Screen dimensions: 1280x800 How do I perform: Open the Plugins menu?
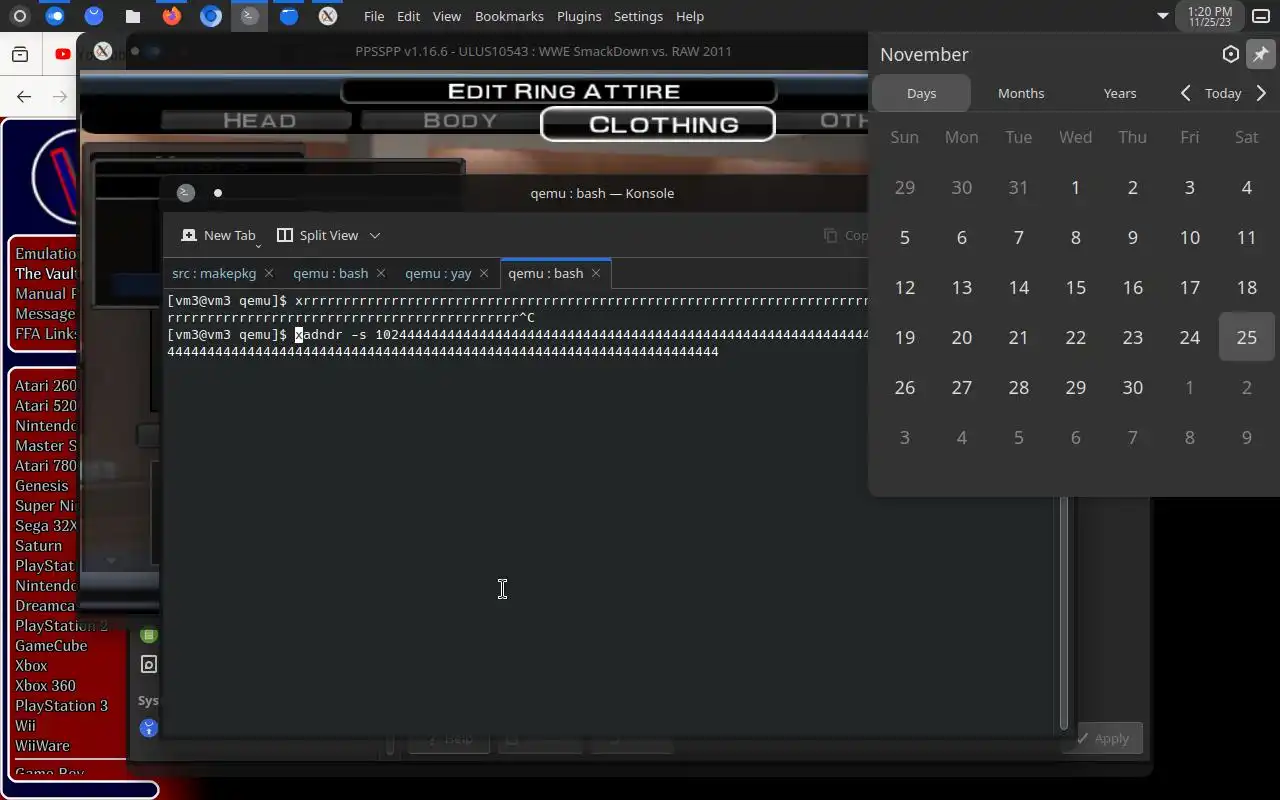(x=579, y=16)
